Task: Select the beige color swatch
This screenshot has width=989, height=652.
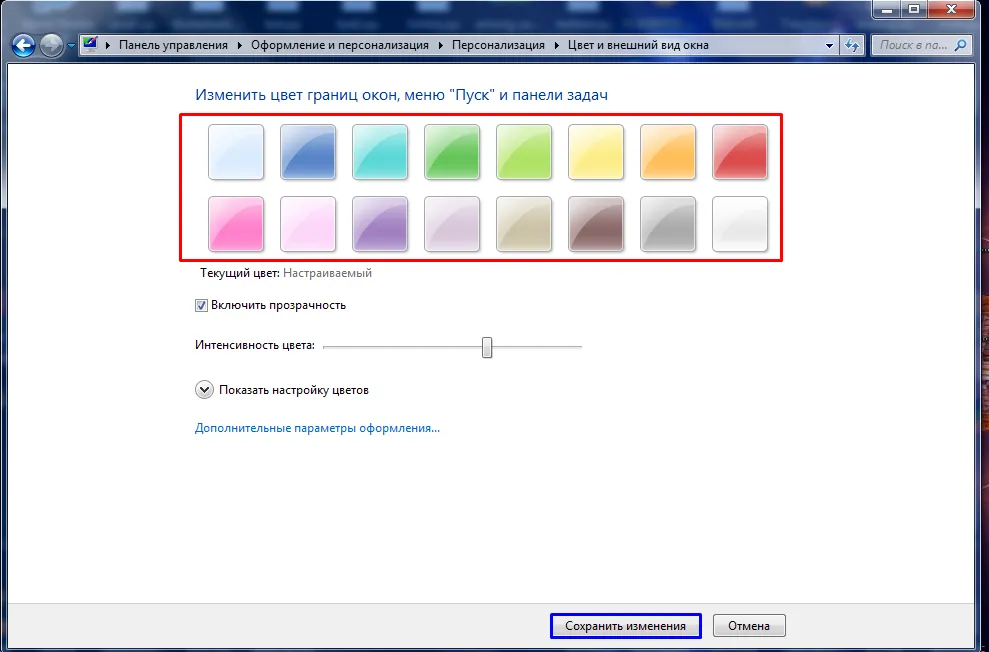Action: click(x=524, y=224)
